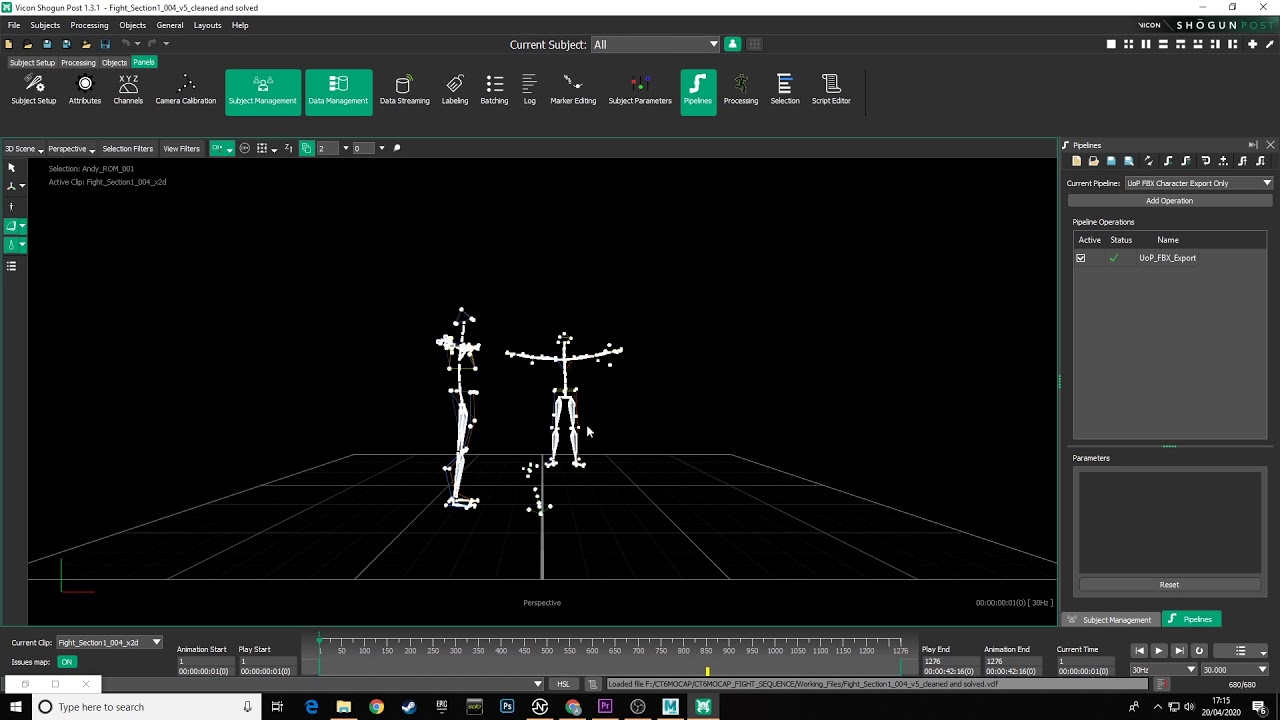Click the Reset button in Parameters

click(x=1169, y=585)
